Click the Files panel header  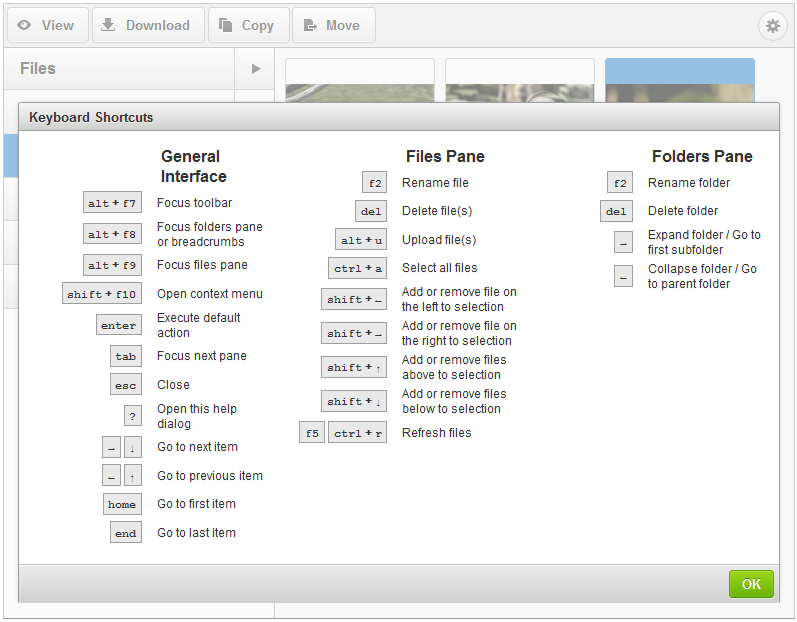coord(119,69)
